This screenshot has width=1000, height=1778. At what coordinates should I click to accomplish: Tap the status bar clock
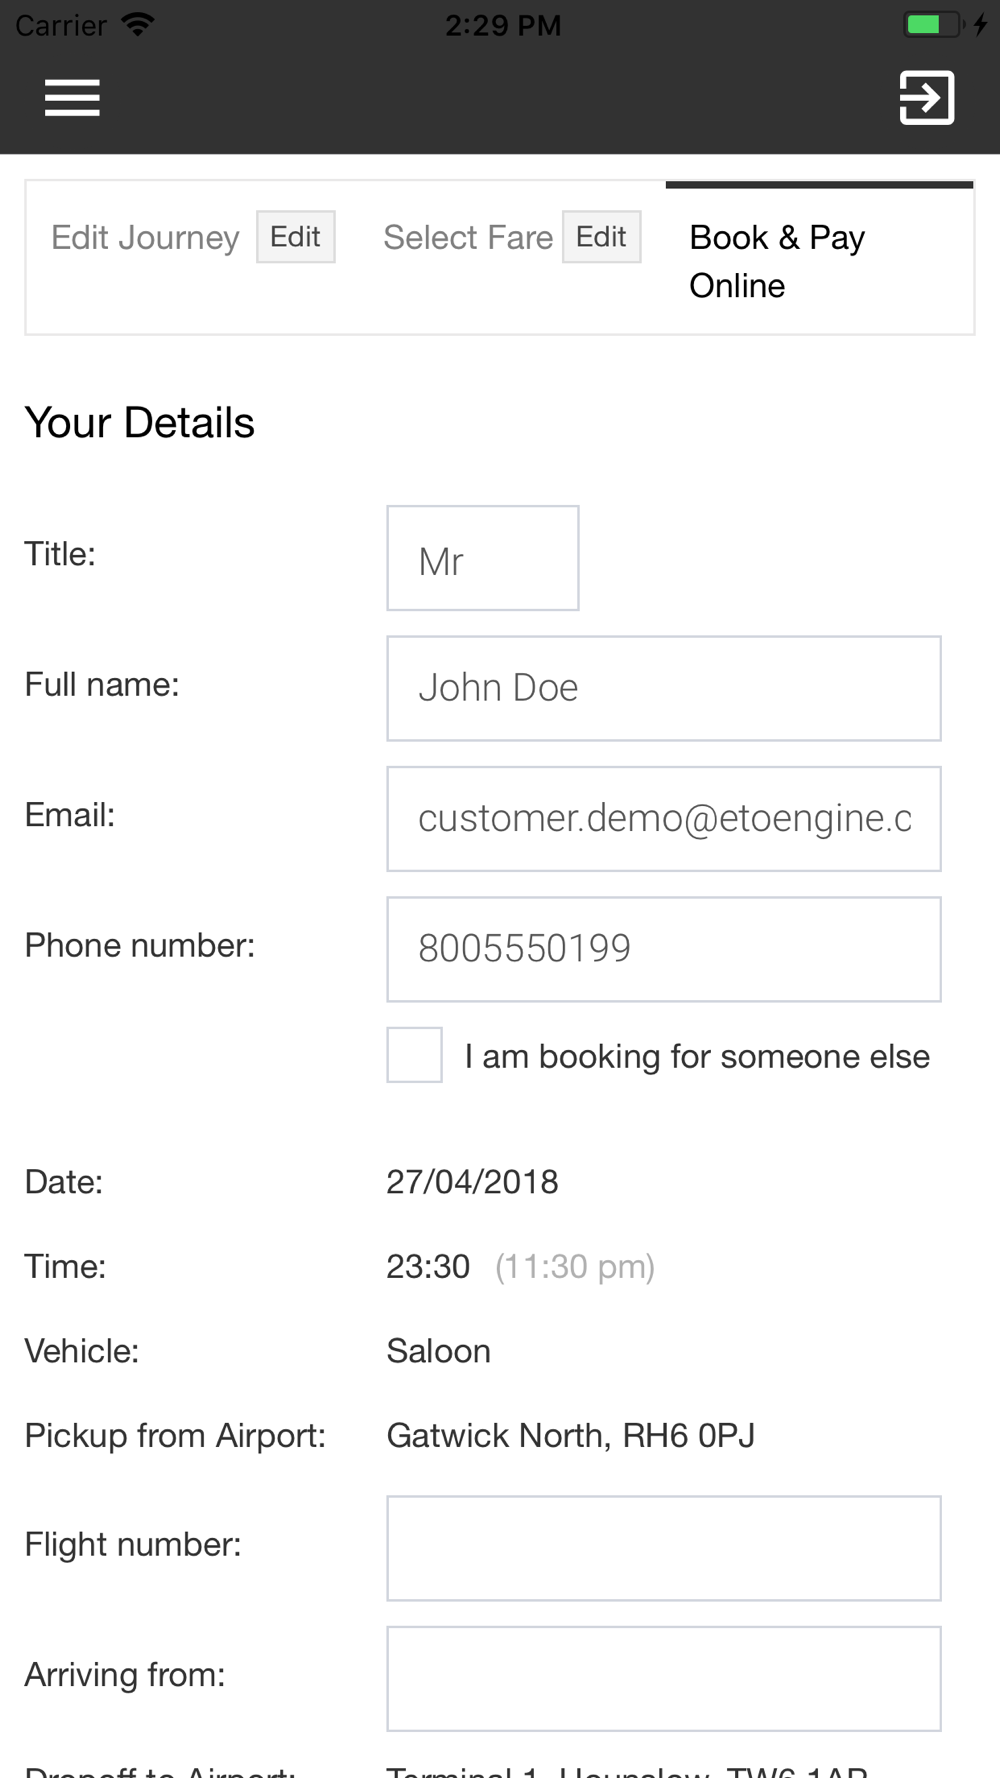(503, 25)
